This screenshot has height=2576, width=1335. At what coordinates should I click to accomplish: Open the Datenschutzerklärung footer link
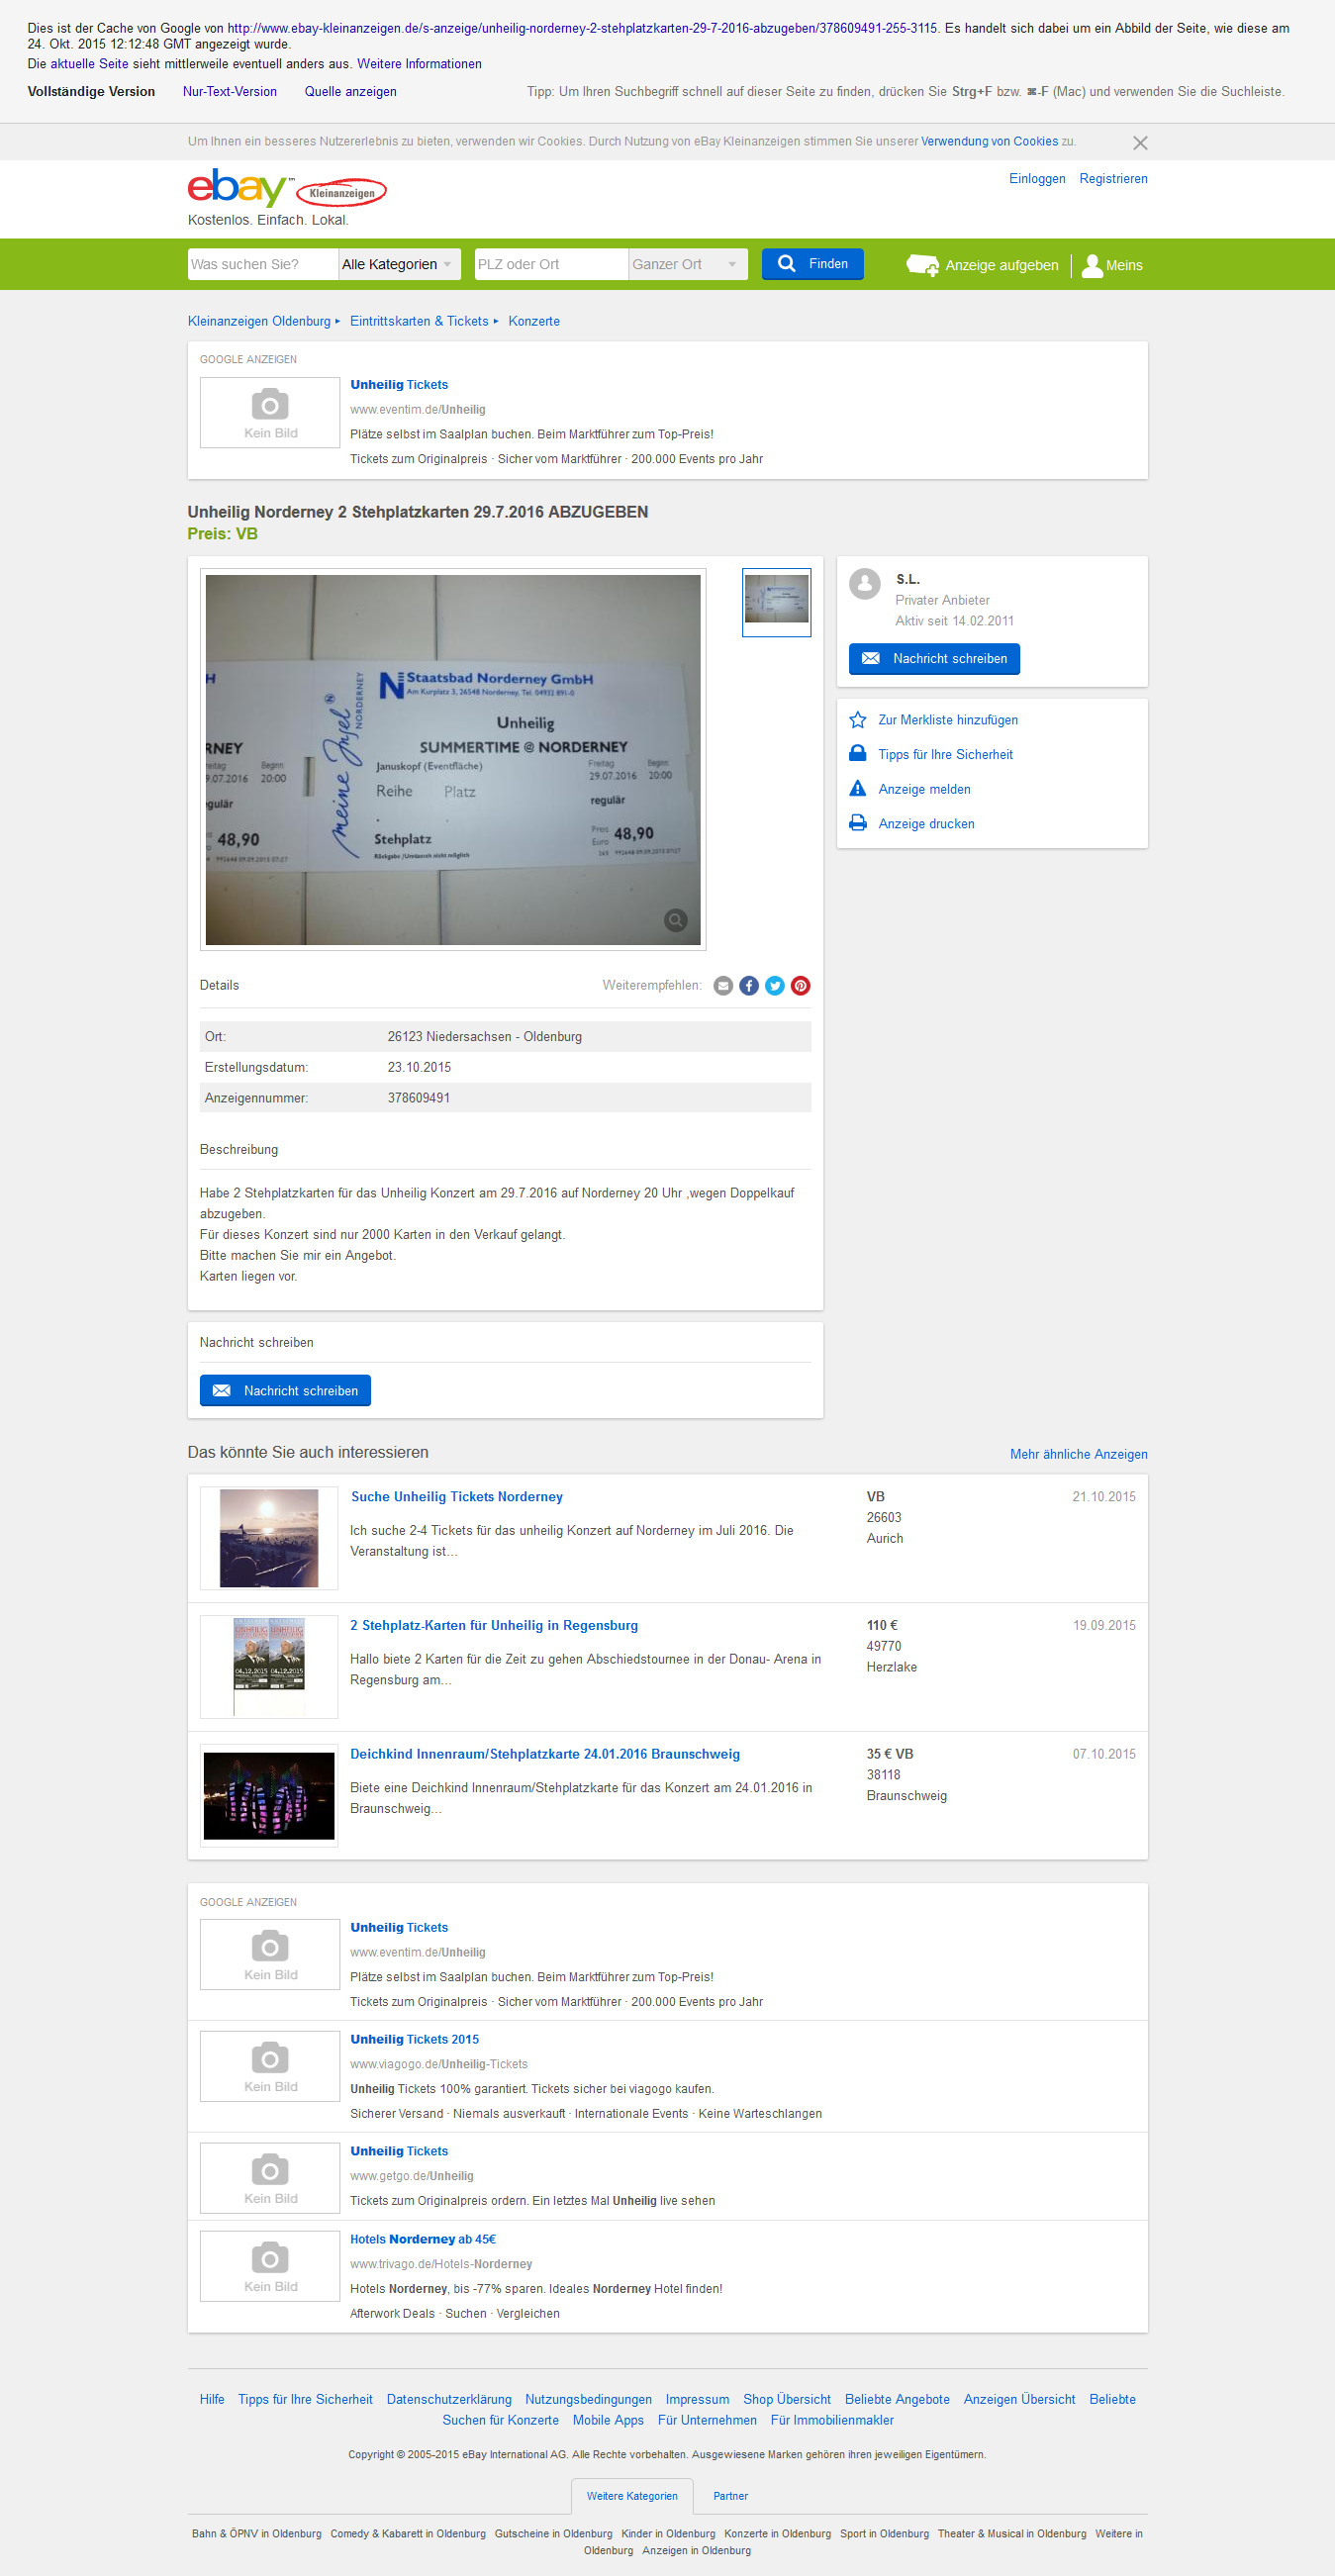tap(449, 2399)
